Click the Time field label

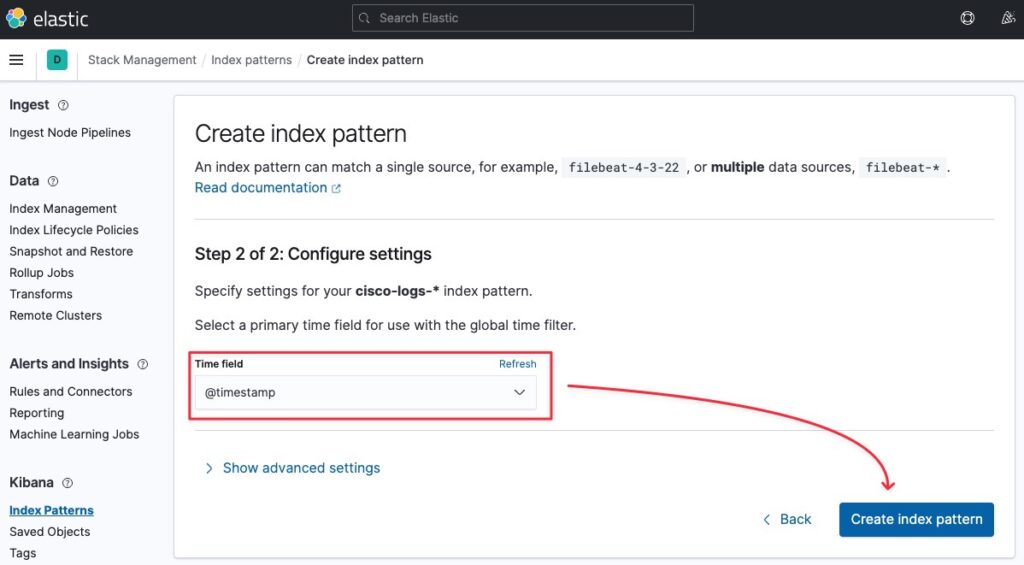pos(219,364)
